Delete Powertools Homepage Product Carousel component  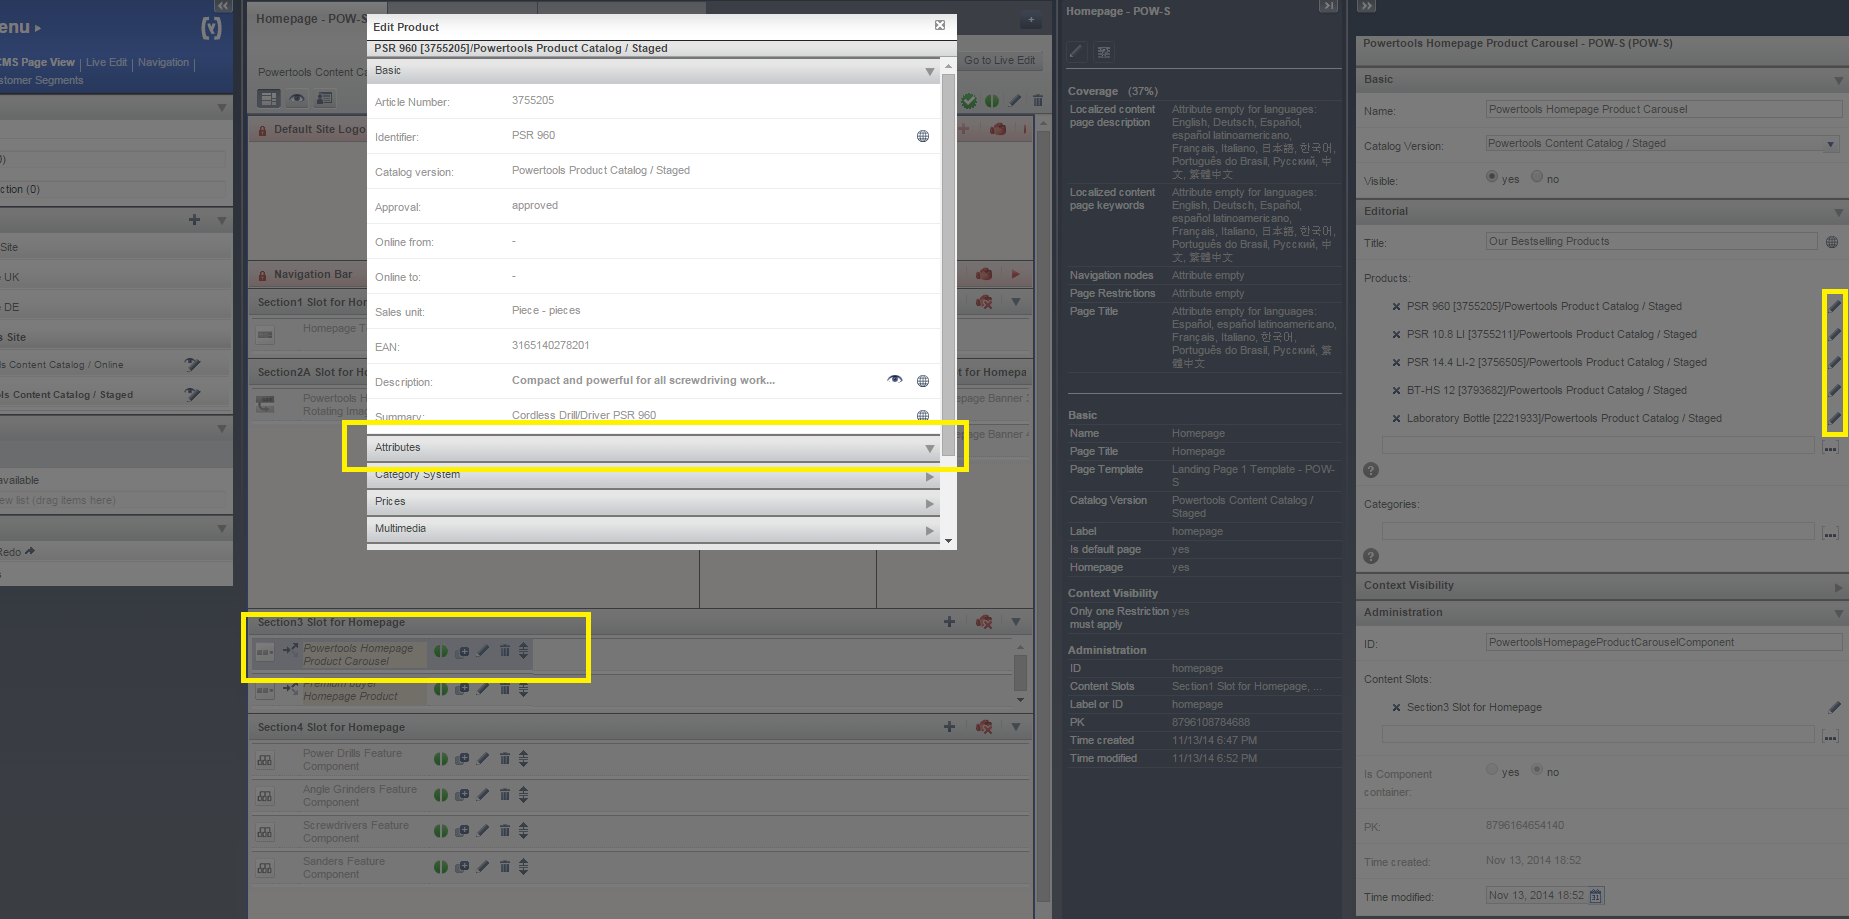505,651
